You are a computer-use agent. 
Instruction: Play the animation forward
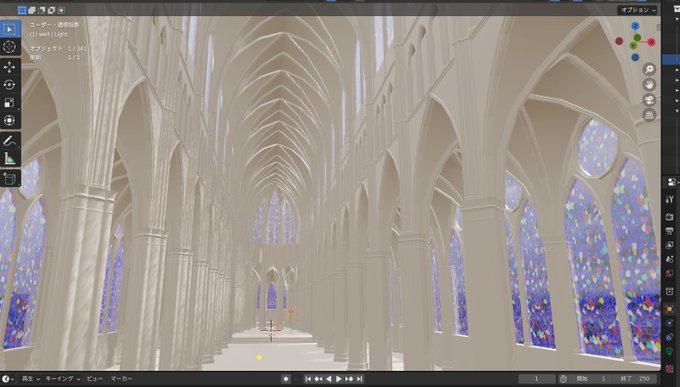pyautogui.click(x=339, y=379)
